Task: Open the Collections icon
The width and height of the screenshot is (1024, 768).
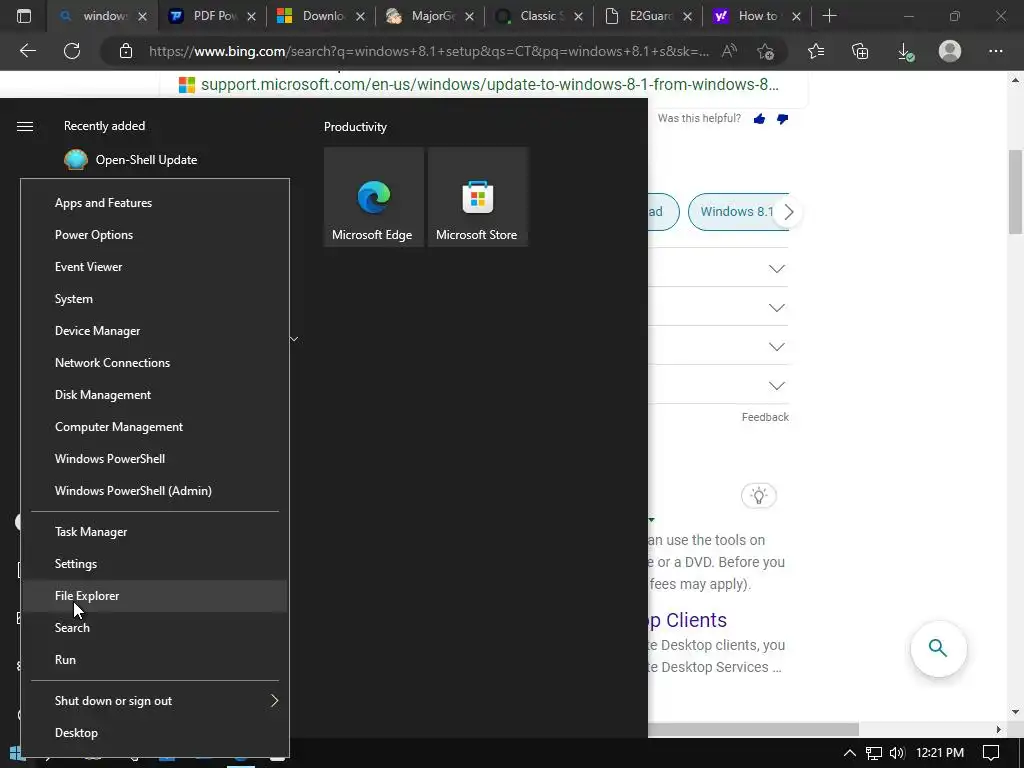Action: tap(860, 51)
